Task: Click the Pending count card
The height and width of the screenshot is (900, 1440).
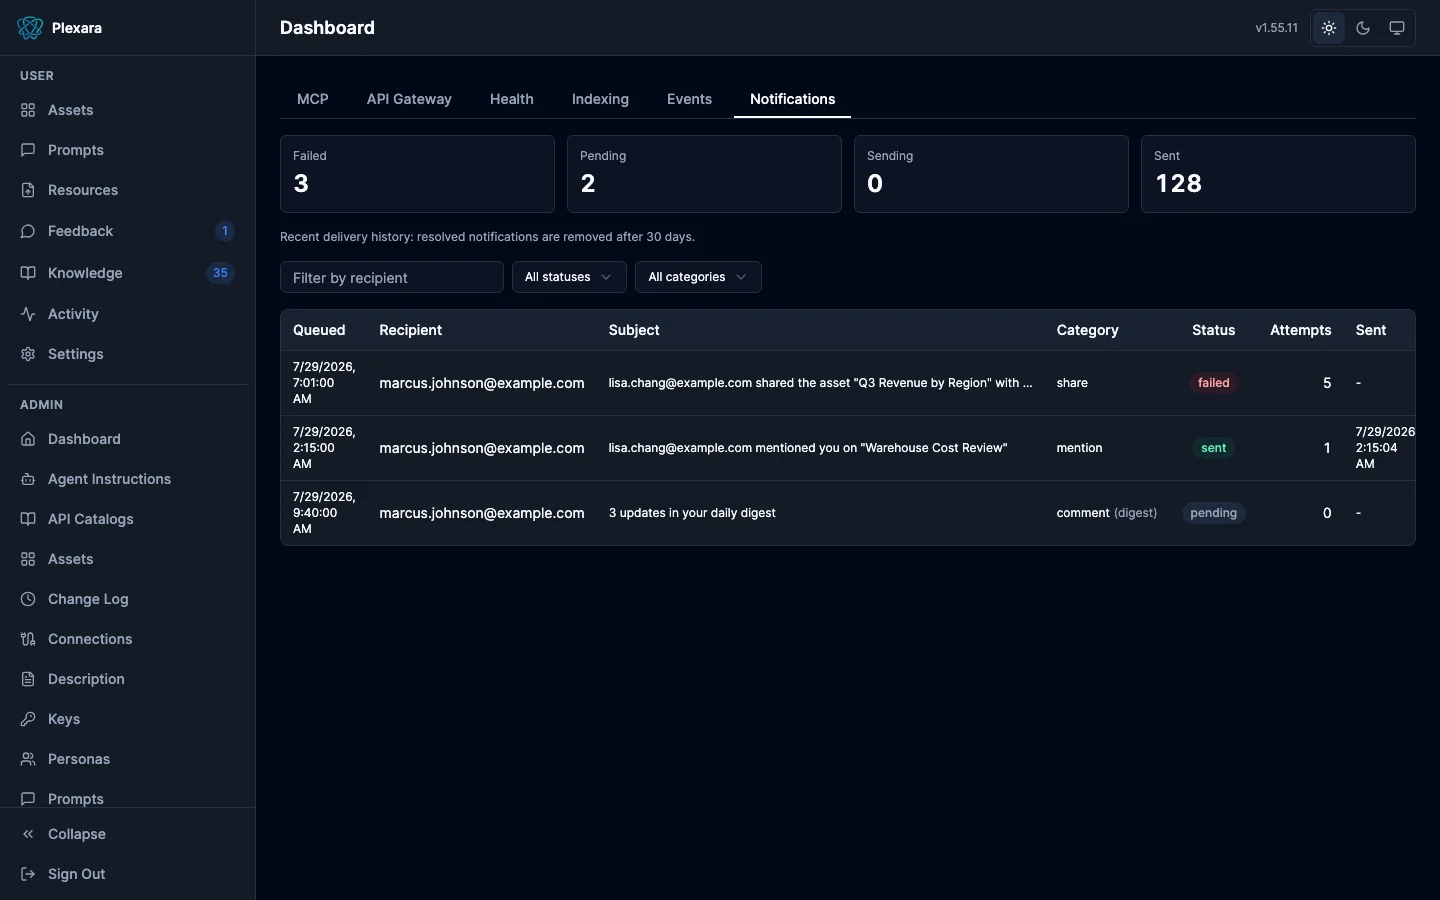Action: pos(704,174)
